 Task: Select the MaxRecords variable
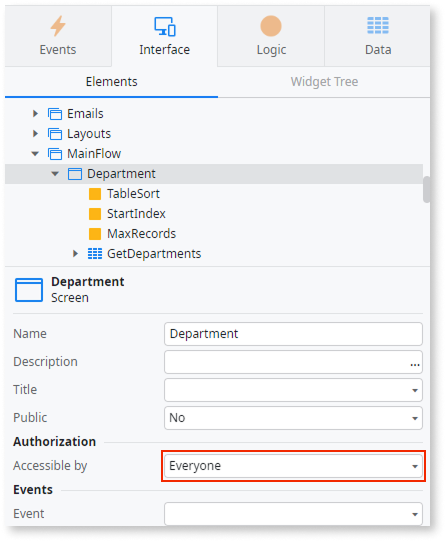point(141,234)
